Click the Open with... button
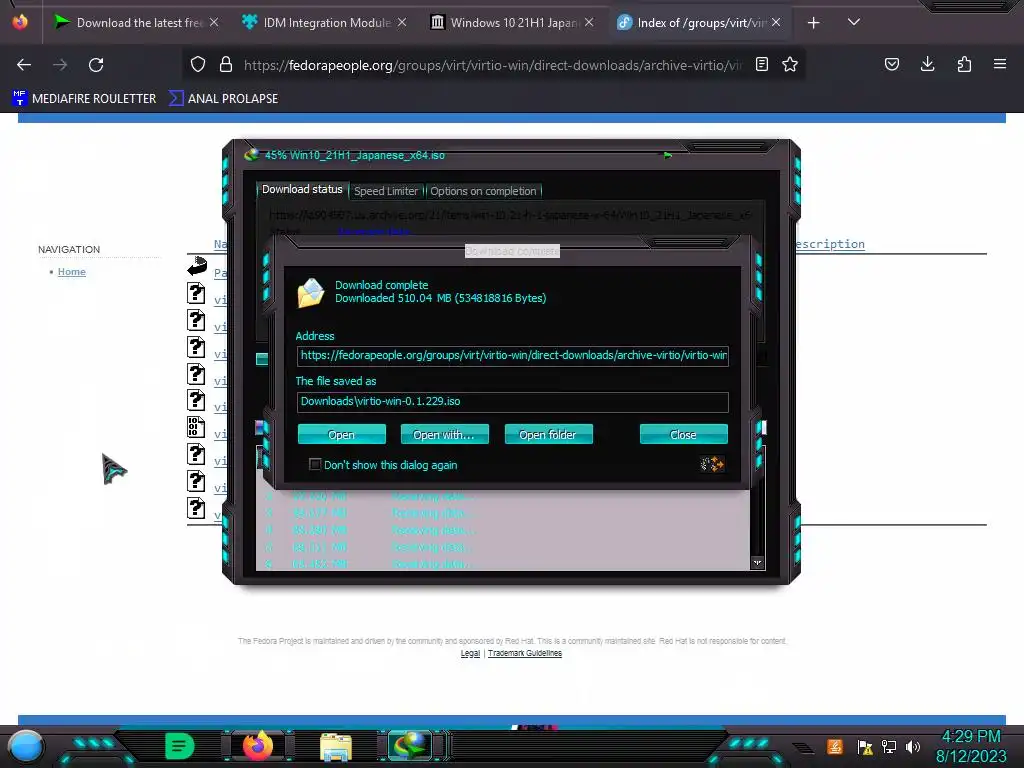Image resolution: width=1024 pixels, height=768 pixels. coord(444,434)
